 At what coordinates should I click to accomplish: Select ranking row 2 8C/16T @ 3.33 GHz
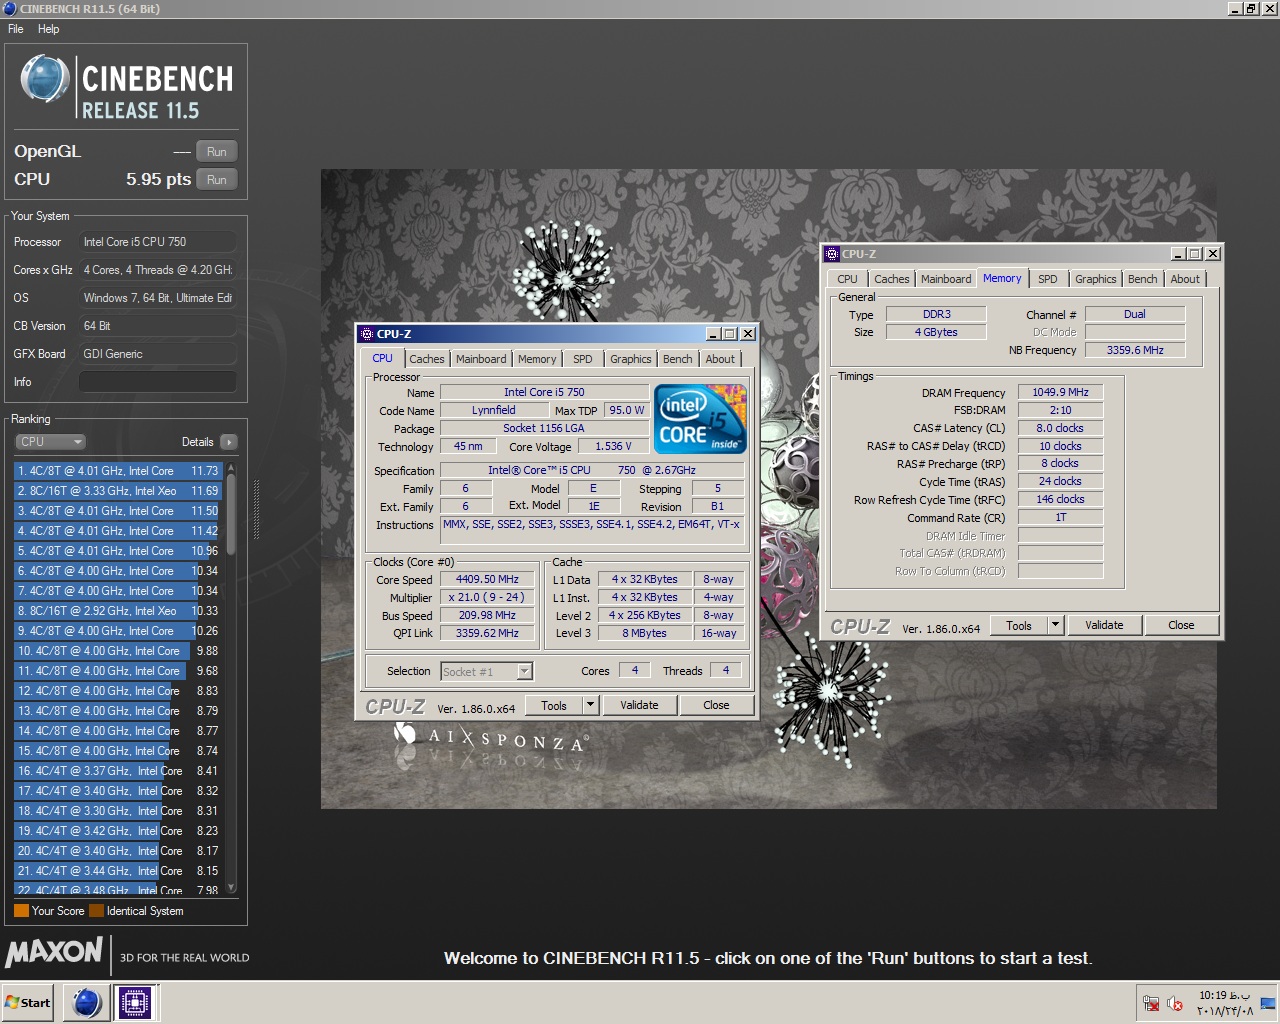pos(118,490)
